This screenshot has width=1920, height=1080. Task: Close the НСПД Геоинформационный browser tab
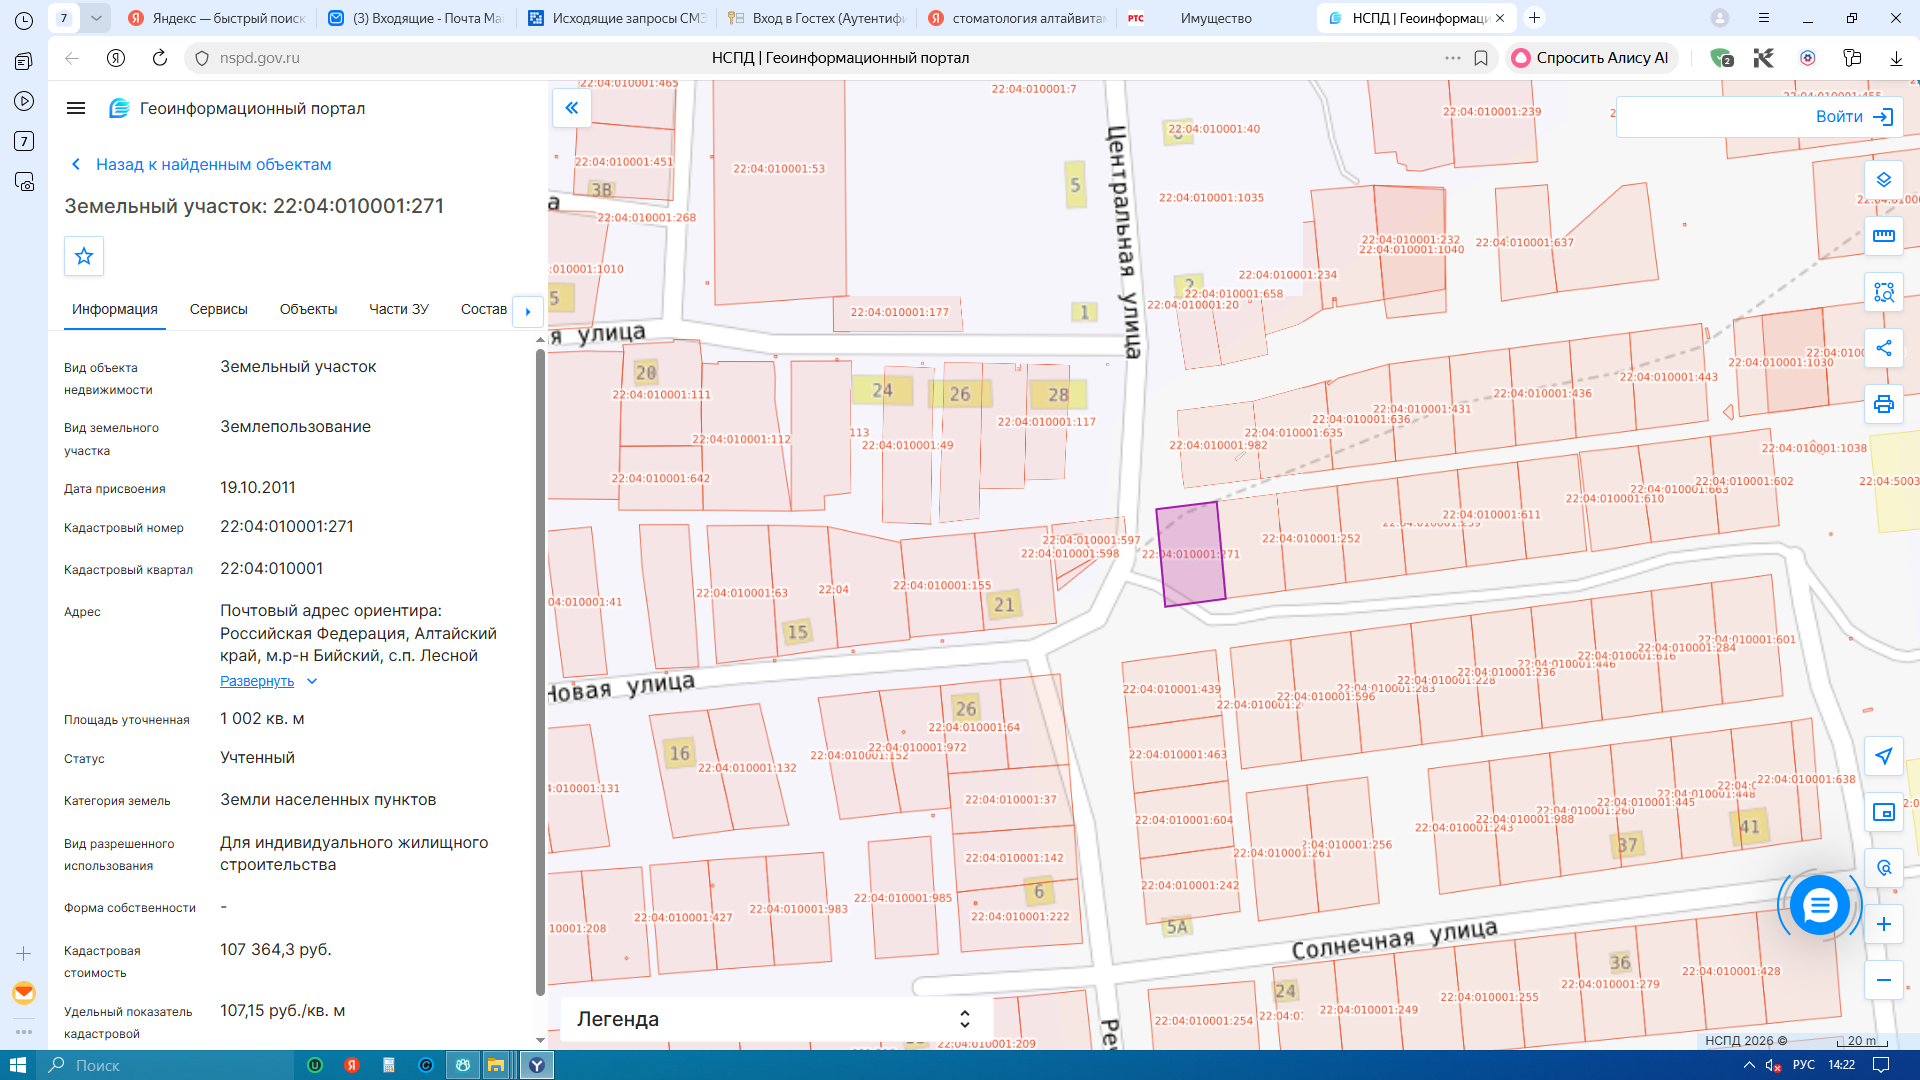[1500, 18]
